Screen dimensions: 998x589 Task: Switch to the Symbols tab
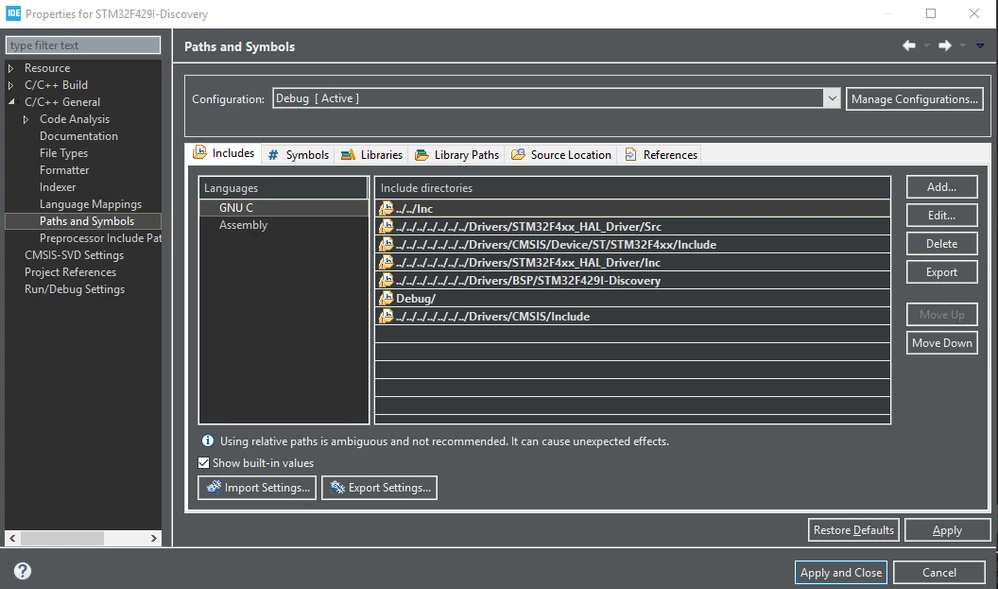pyautogui.click(x=299, y=155)
